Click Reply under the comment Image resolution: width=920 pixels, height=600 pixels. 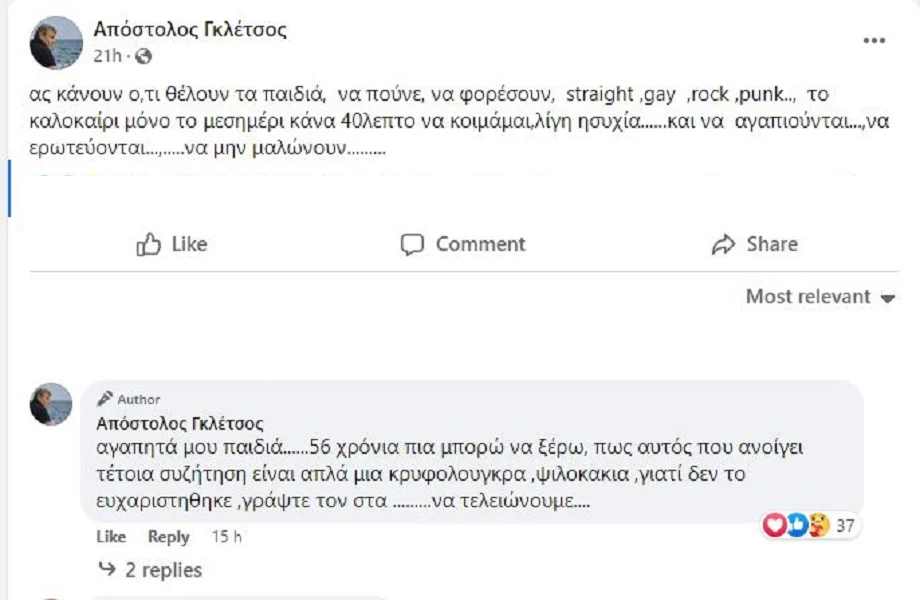(x=168, y=537)
